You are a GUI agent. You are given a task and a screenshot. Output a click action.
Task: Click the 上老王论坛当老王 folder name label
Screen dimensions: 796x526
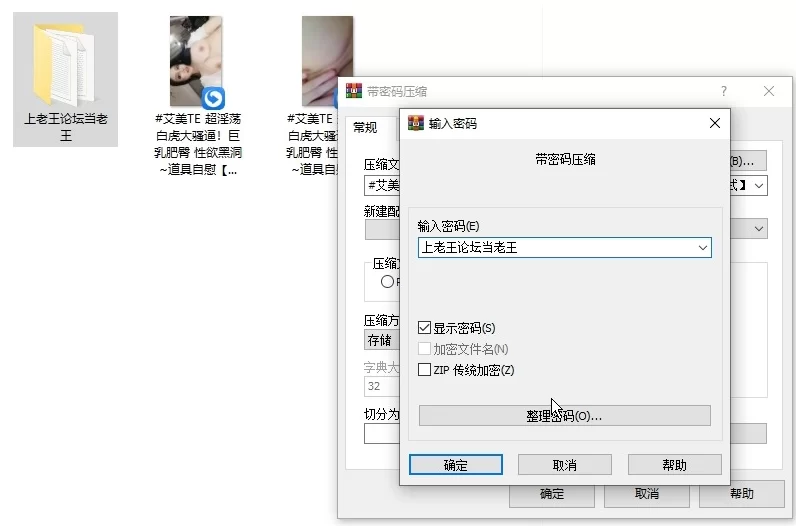click(66, 127)
